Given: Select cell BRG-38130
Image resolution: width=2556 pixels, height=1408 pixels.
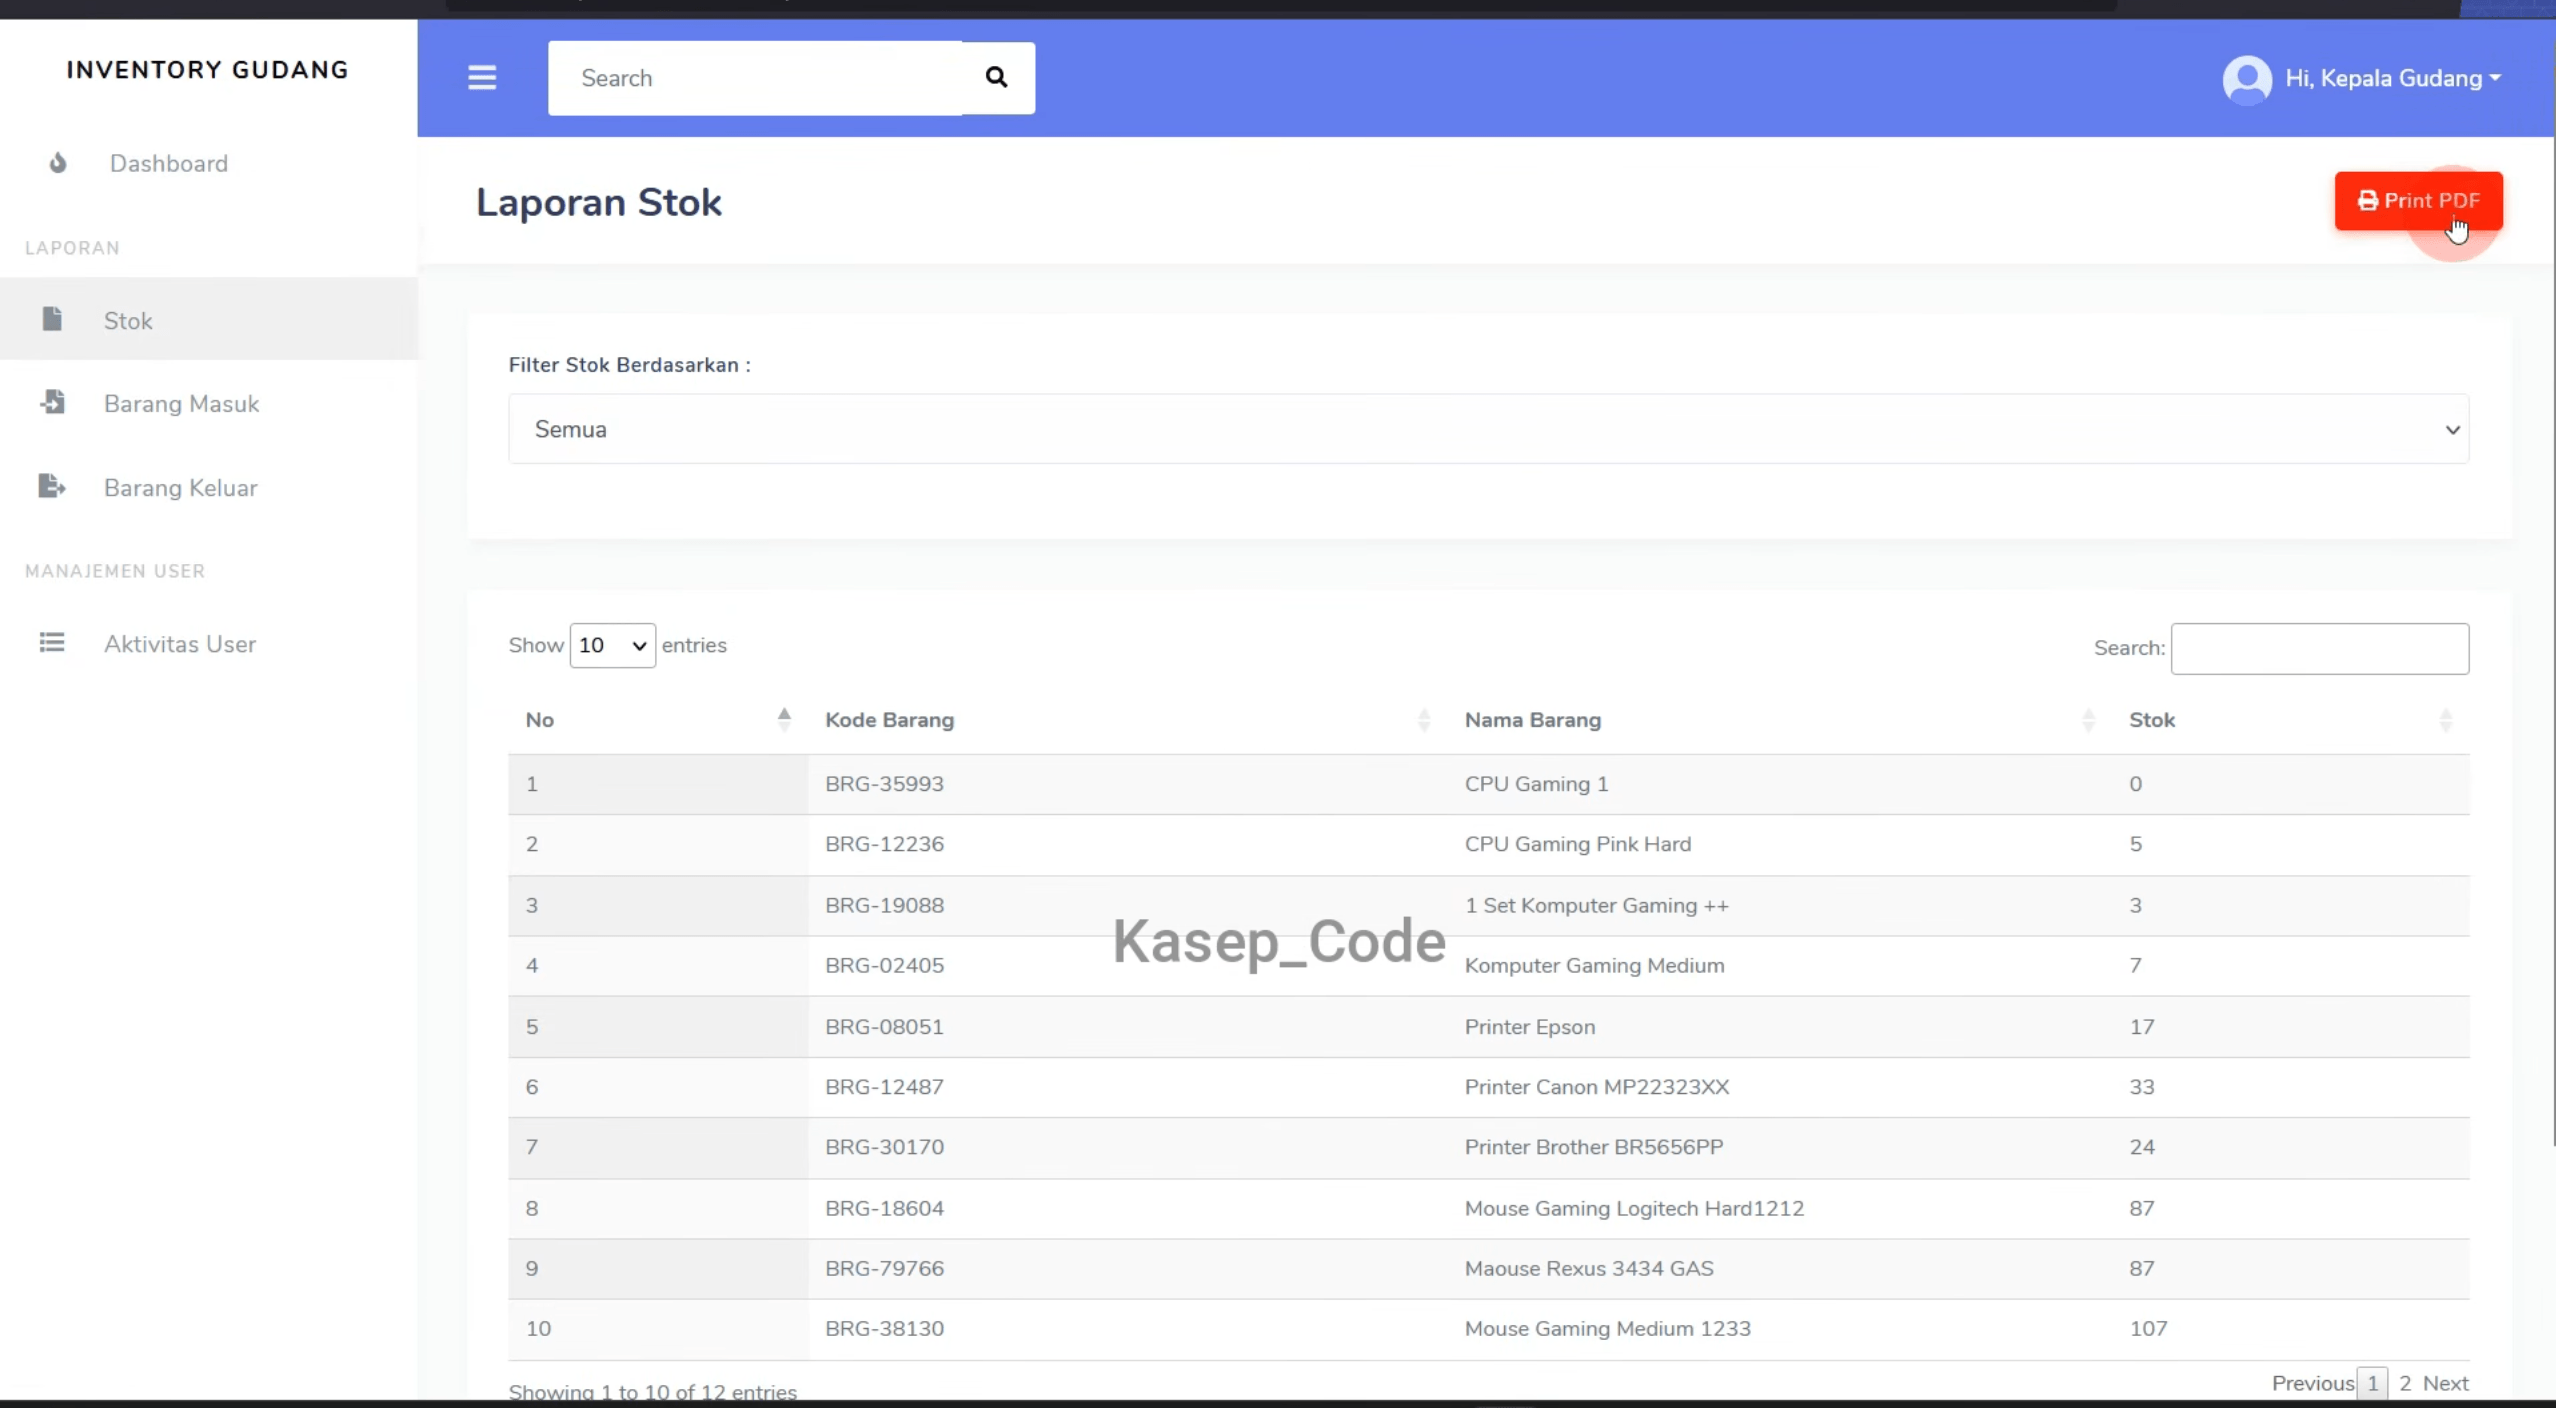Looking at the screenshot, I should pos(884,1328).
